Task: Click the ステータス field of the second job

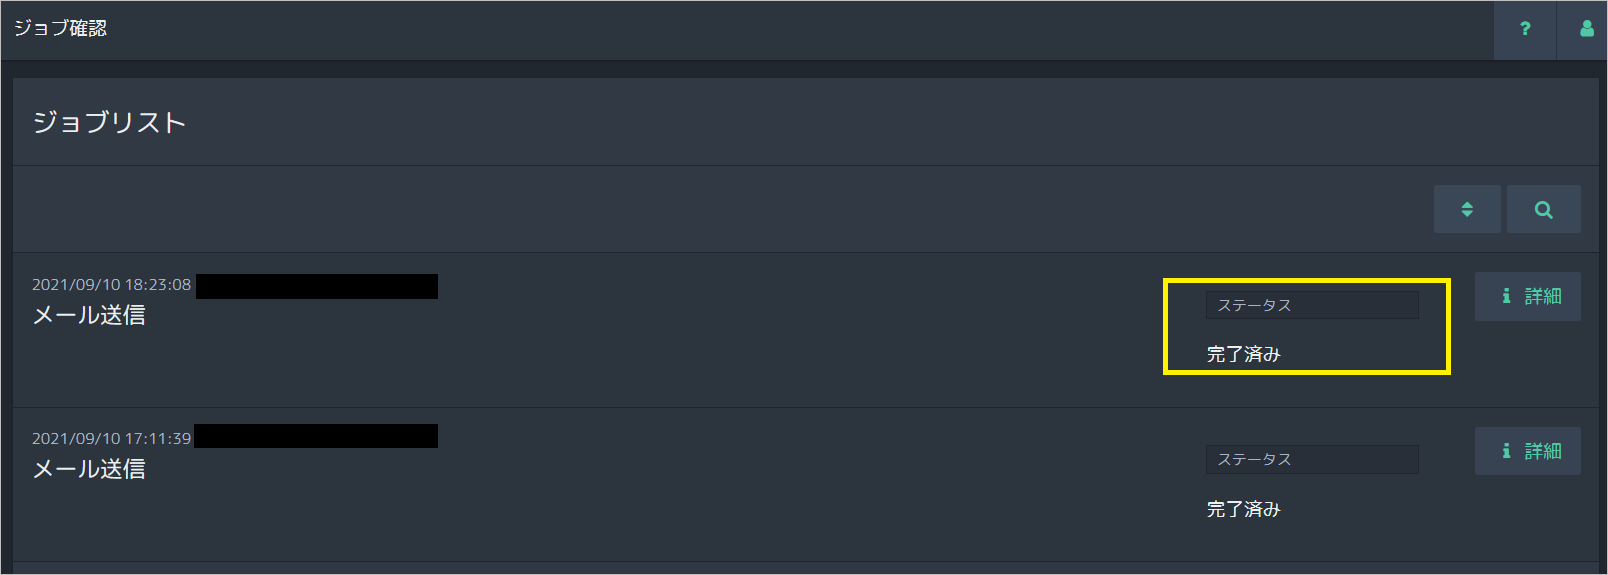Action: [1312, 459]
